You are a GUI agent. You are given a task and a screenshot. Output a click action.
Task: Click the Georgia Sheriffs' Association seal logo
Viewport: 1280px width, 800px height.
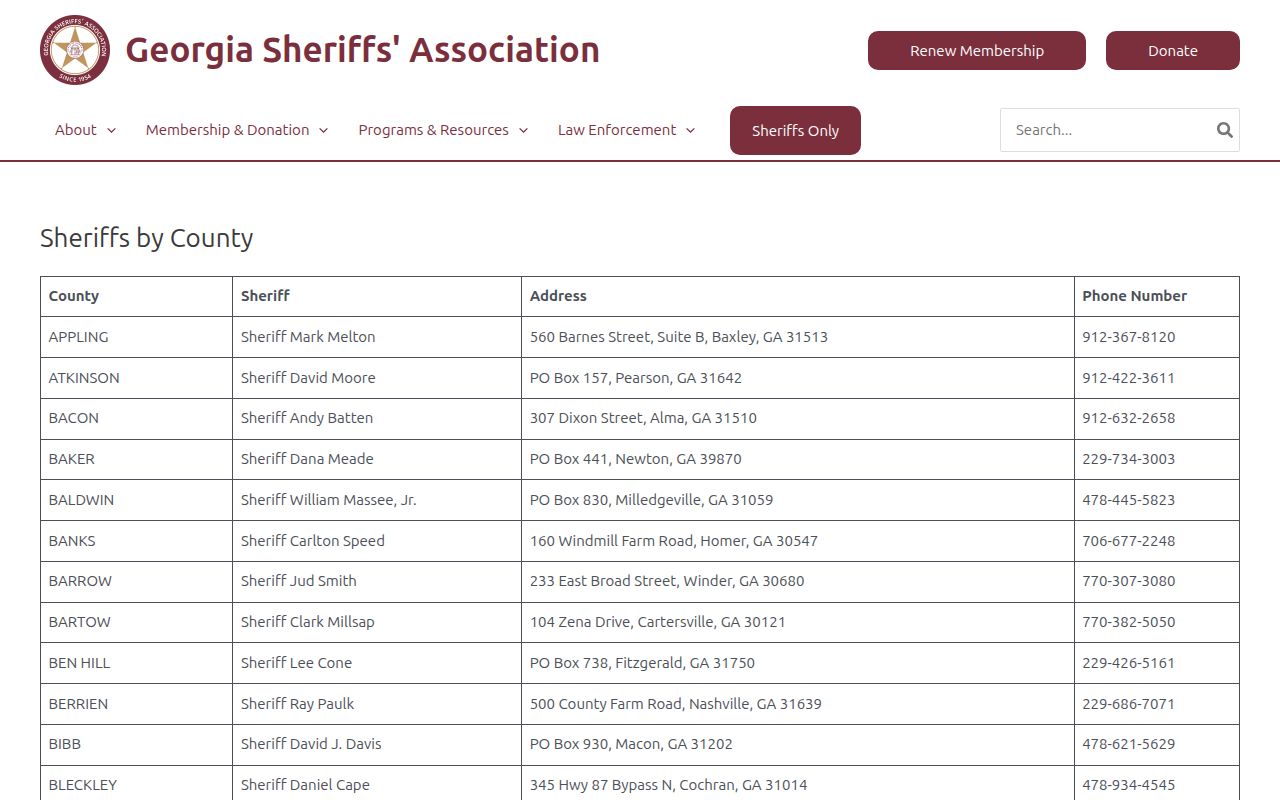[x=75, y=50]
